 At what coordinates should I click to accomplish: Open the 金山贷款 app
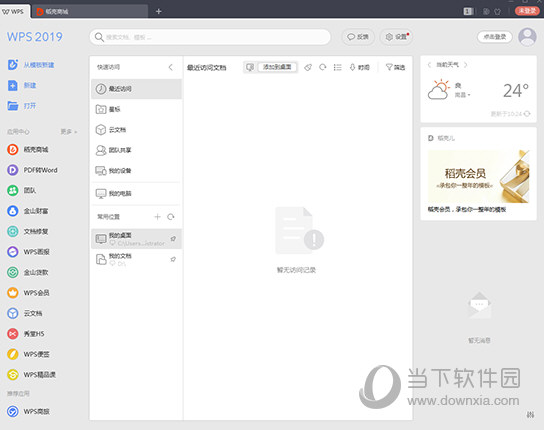coord(28,272)
